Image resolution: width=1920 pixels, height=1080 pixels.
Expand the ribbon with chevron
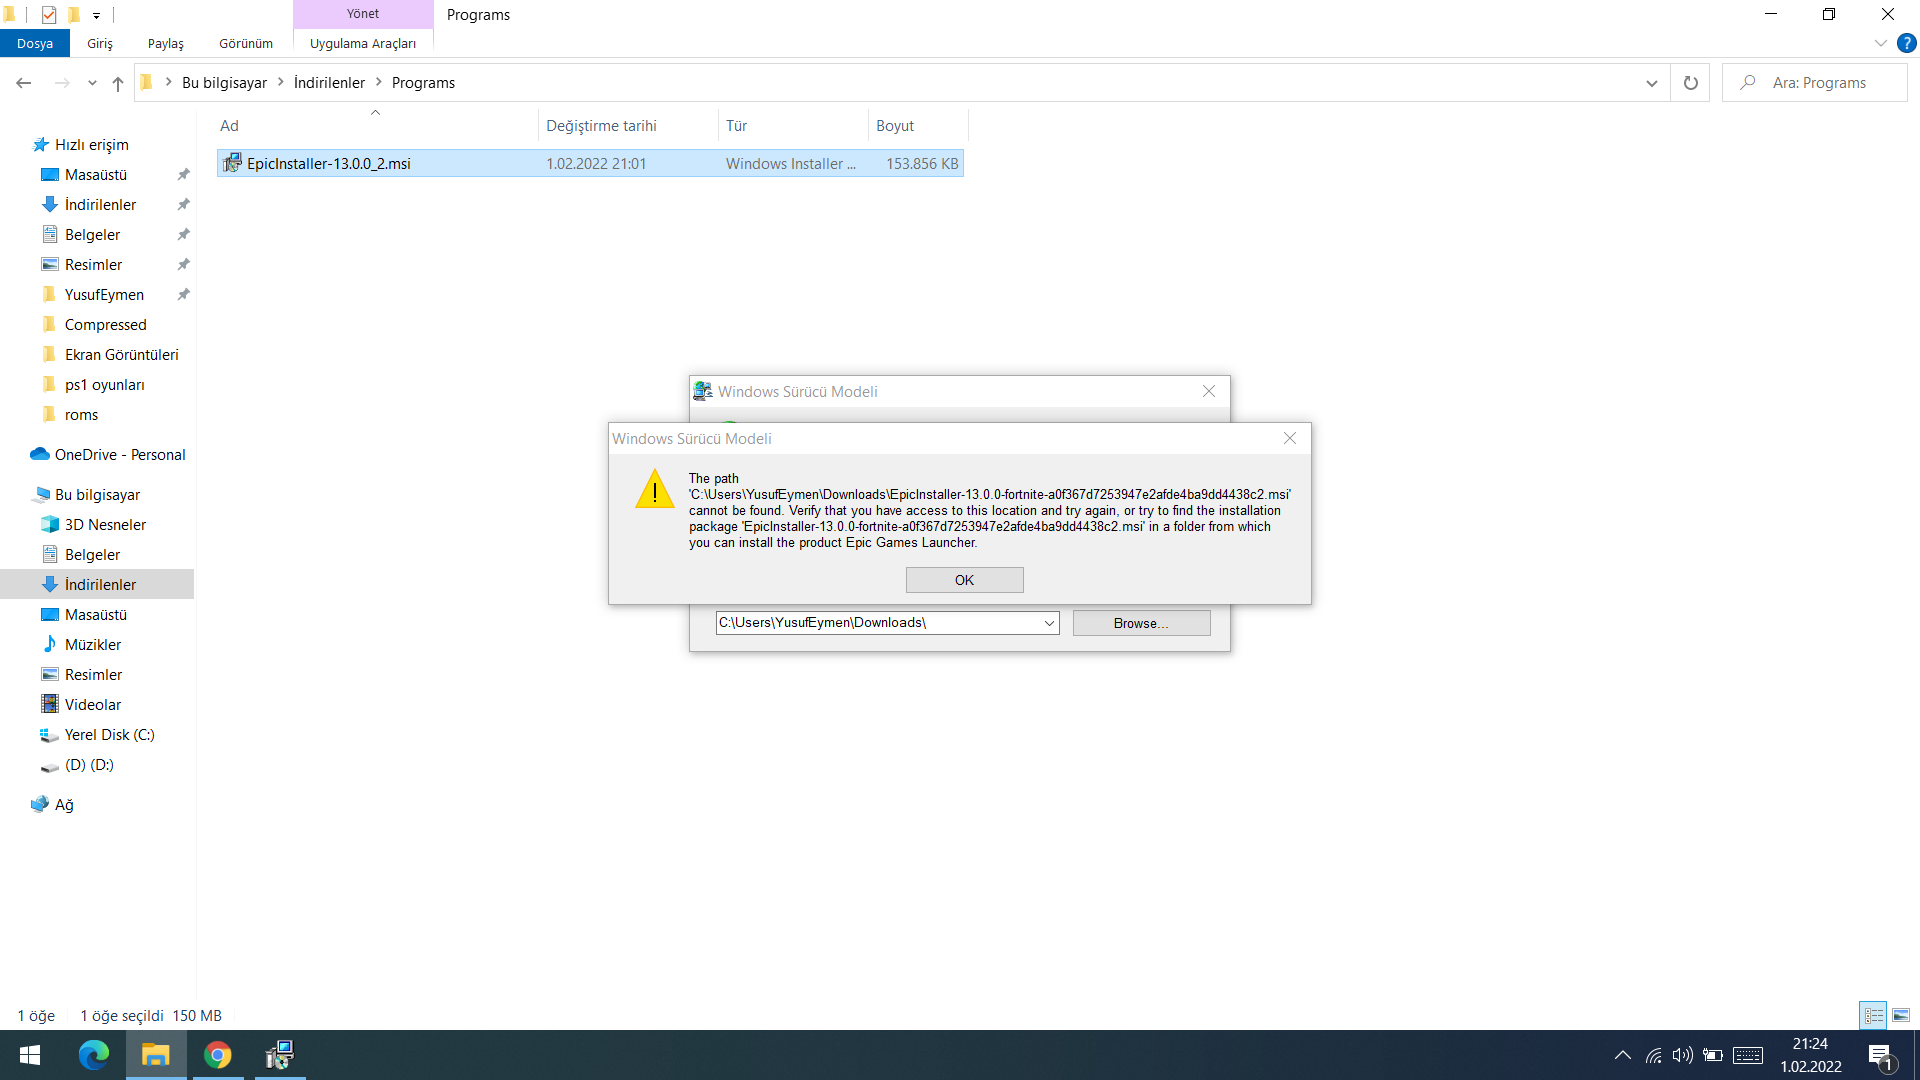click(x=1880, y=43)
